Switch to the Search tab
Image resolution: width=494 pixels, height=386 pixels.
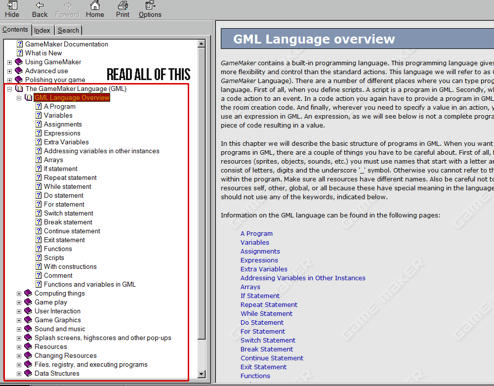pyautogui.click(x=68, y=30)
